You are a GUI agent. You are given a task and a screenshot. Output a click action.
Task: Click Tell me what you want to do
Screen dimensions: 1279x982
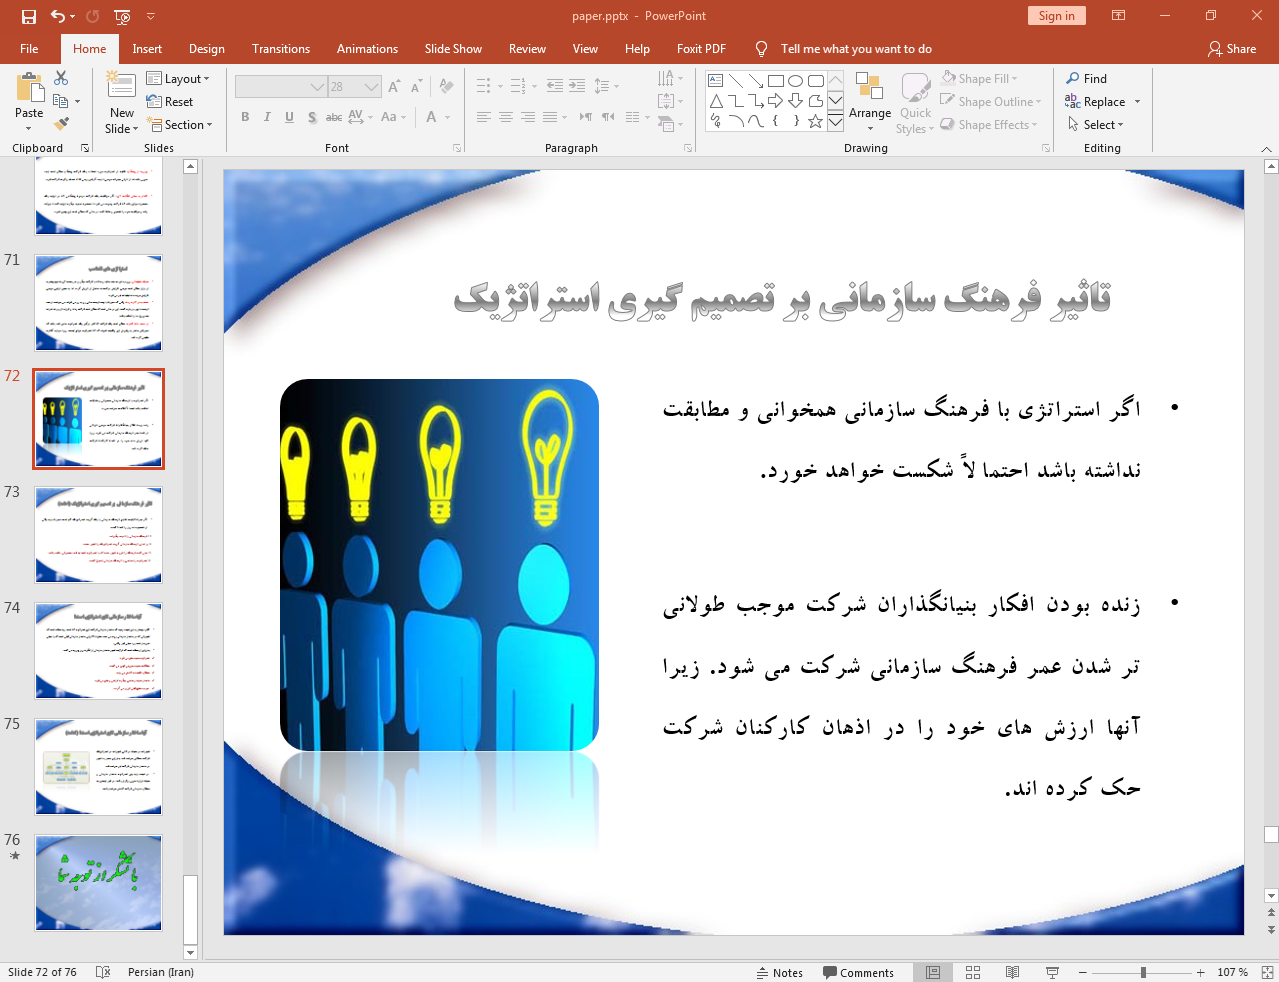[x=855, y=48]
